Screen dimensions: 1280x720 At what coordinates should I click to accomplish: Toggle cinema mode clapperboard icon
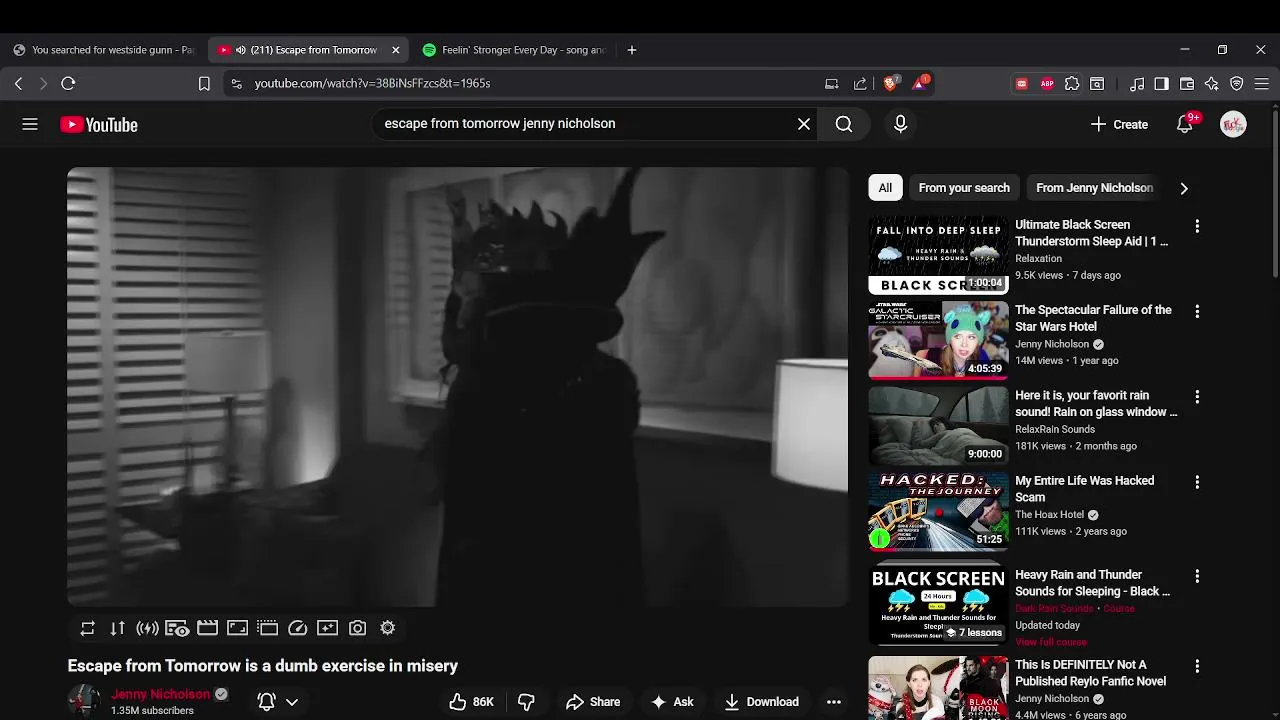[207, 628]
